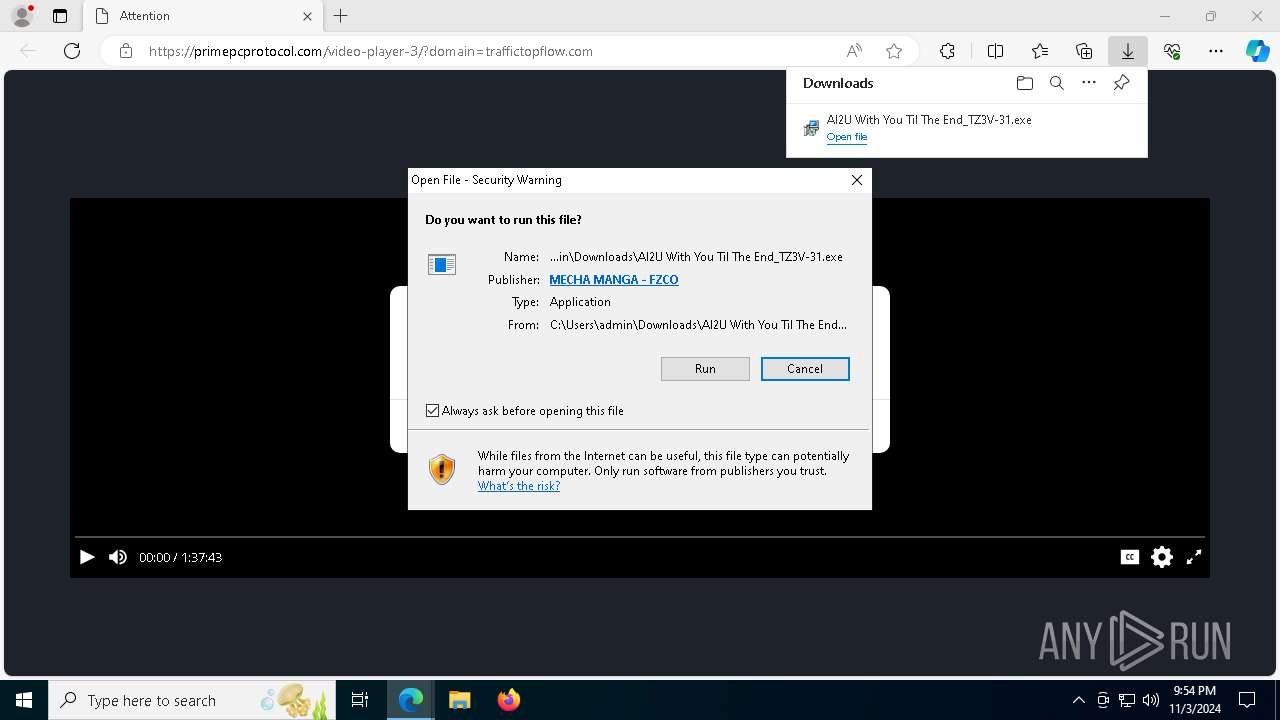The width and height of the screenshot is (1280, 720).
Task: Mute the video volume
Action: coord(118,557)
